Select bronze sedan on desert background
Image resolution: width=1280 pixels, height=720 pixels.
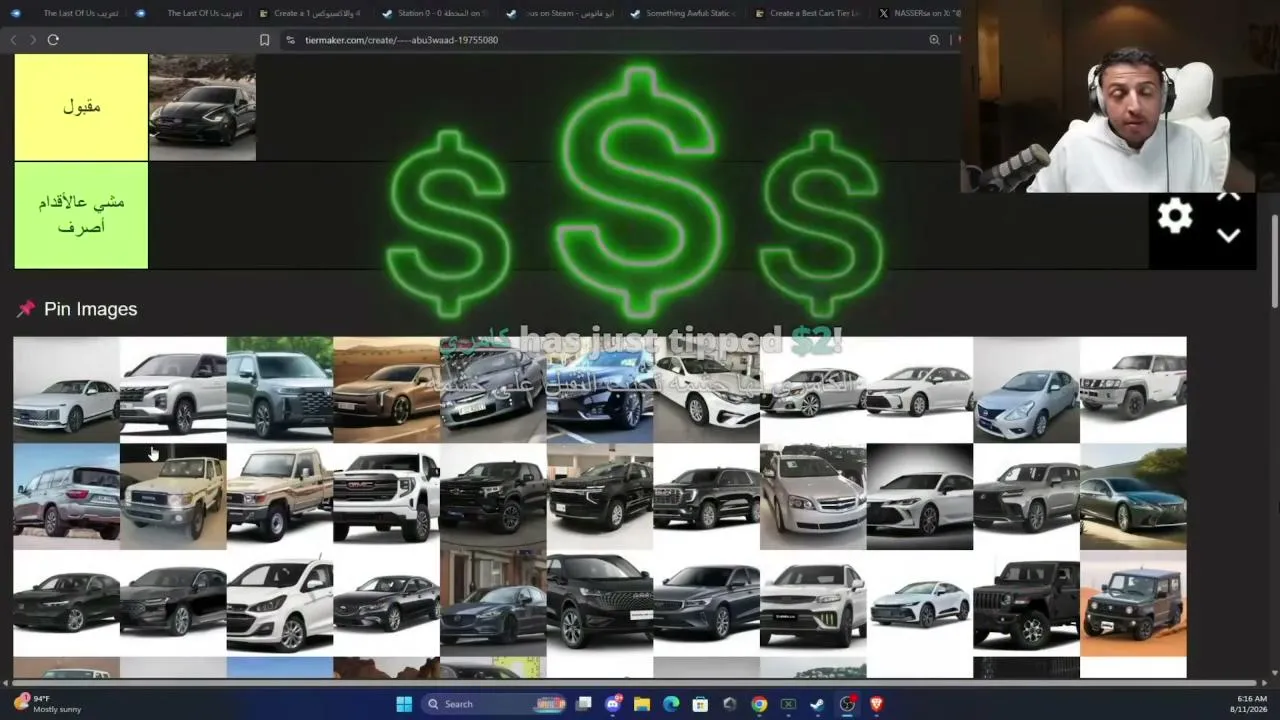click(386, 389)
